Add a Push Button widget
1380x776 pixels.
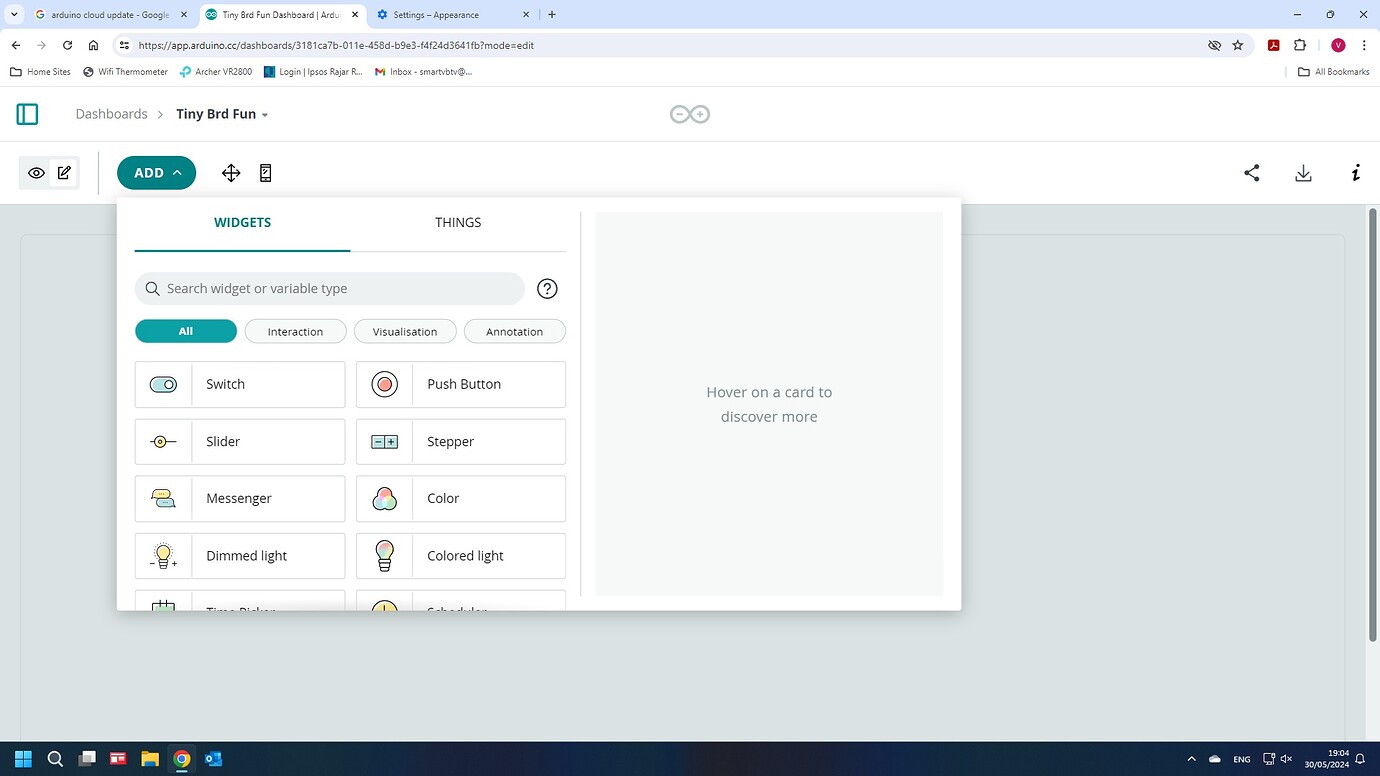[460, 384]
